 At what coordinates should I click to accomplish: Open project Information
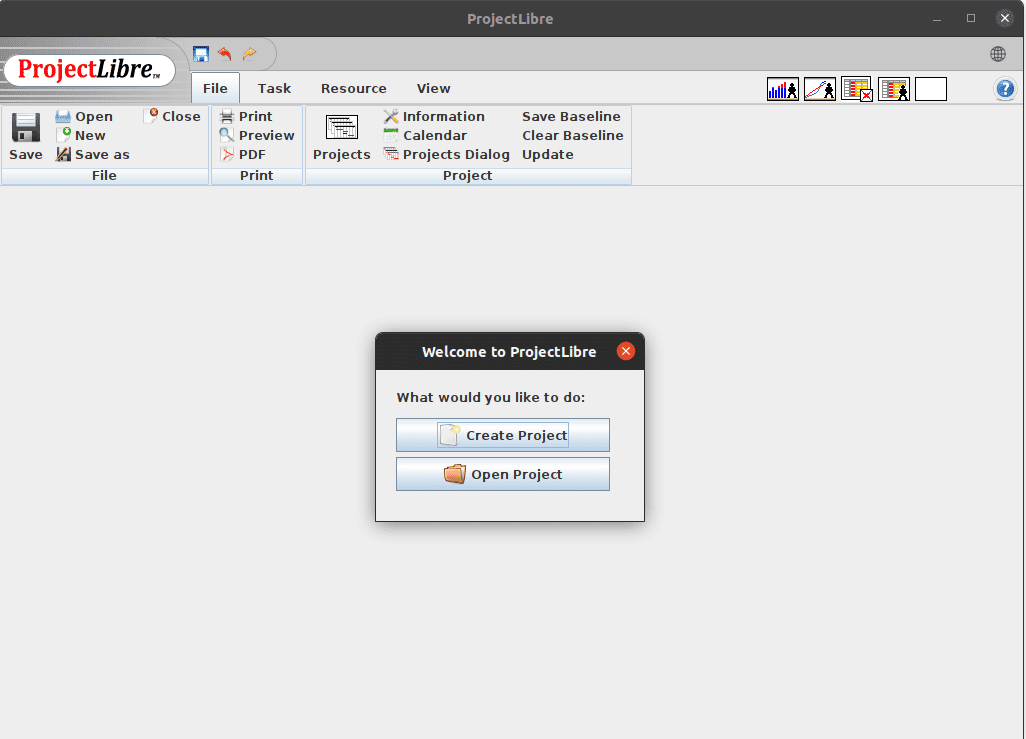(x=434, y=117)
